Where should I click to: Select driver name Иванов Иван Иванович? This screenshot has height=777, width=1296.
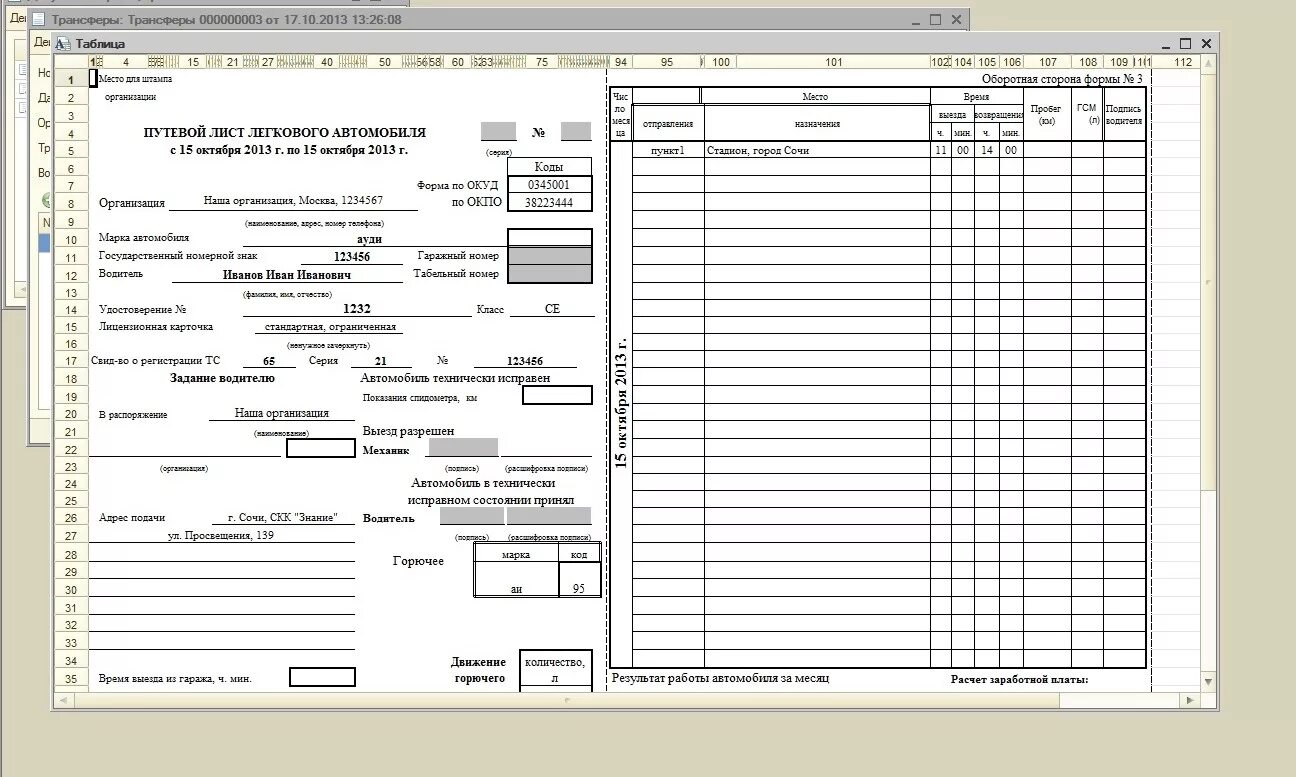(287, 274)
